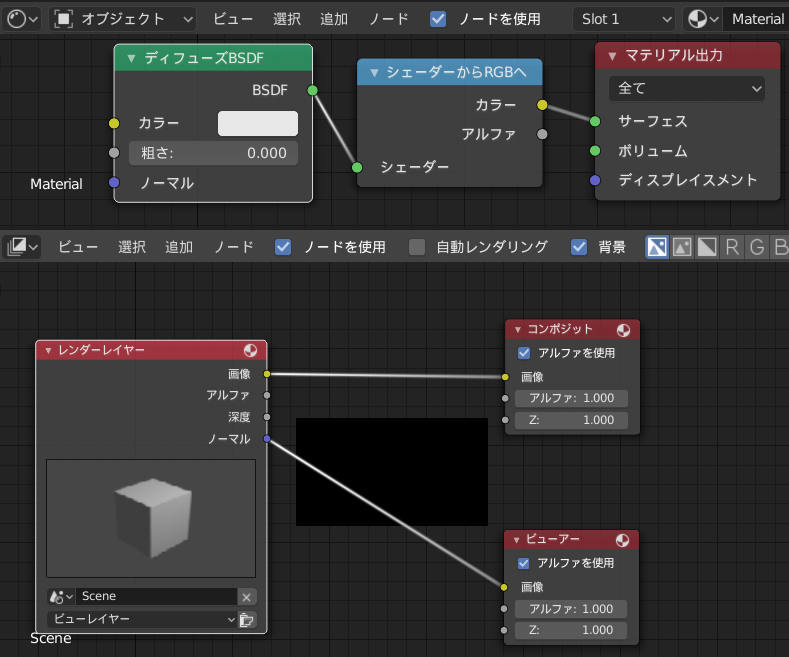Click アルファ slider on Composite node
The image size is (789, 657).
[571, 398]
